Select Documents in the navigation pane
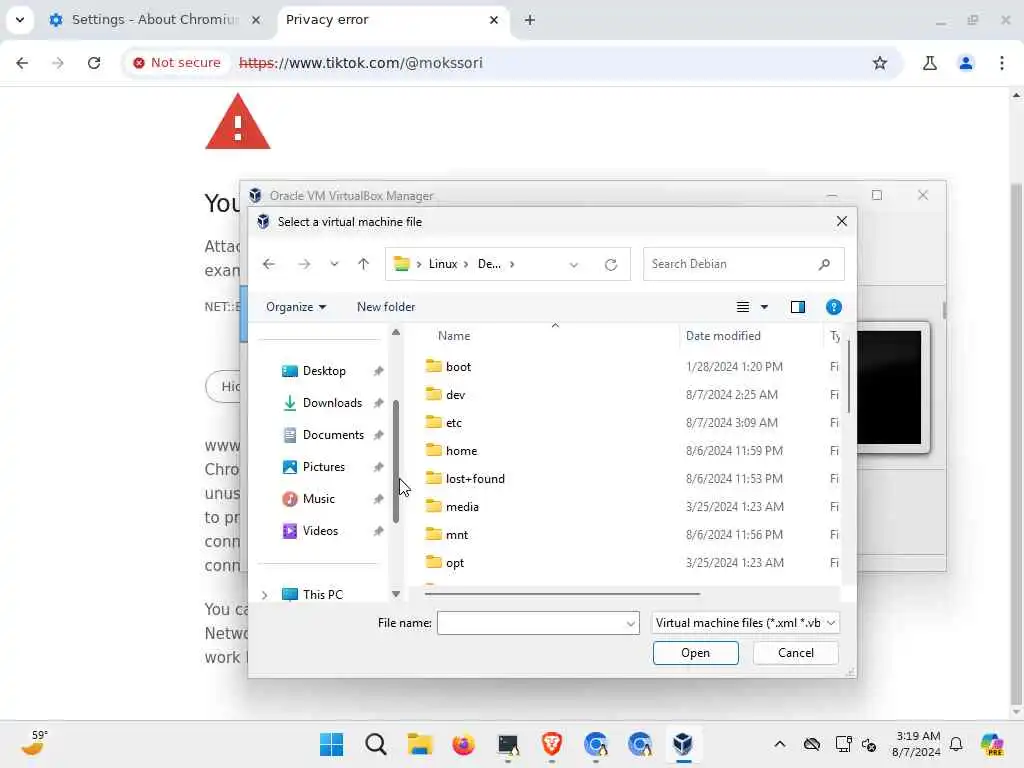1024x768 pixels. (333, 435)
